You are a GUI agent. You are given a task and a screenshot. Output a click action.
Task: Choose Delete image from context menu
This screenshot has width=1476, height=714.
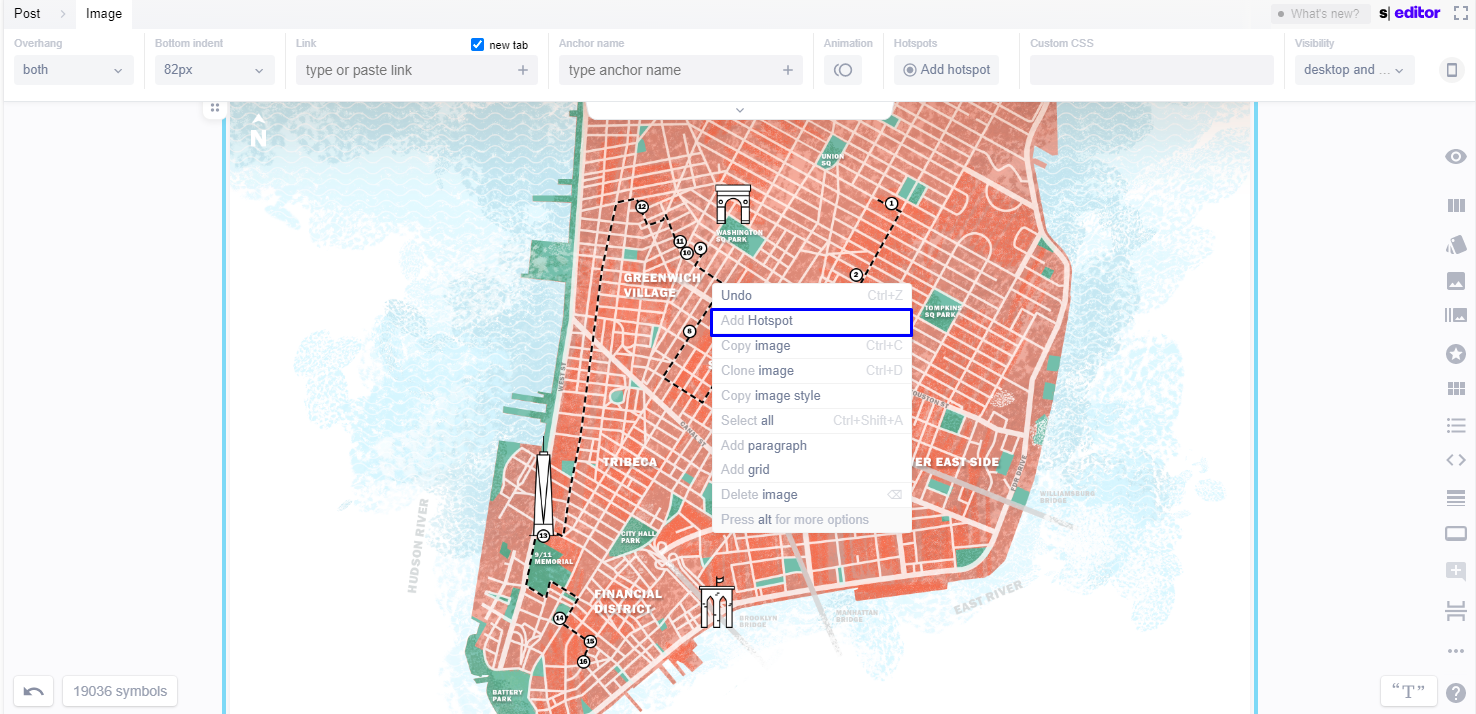[812, 495]
